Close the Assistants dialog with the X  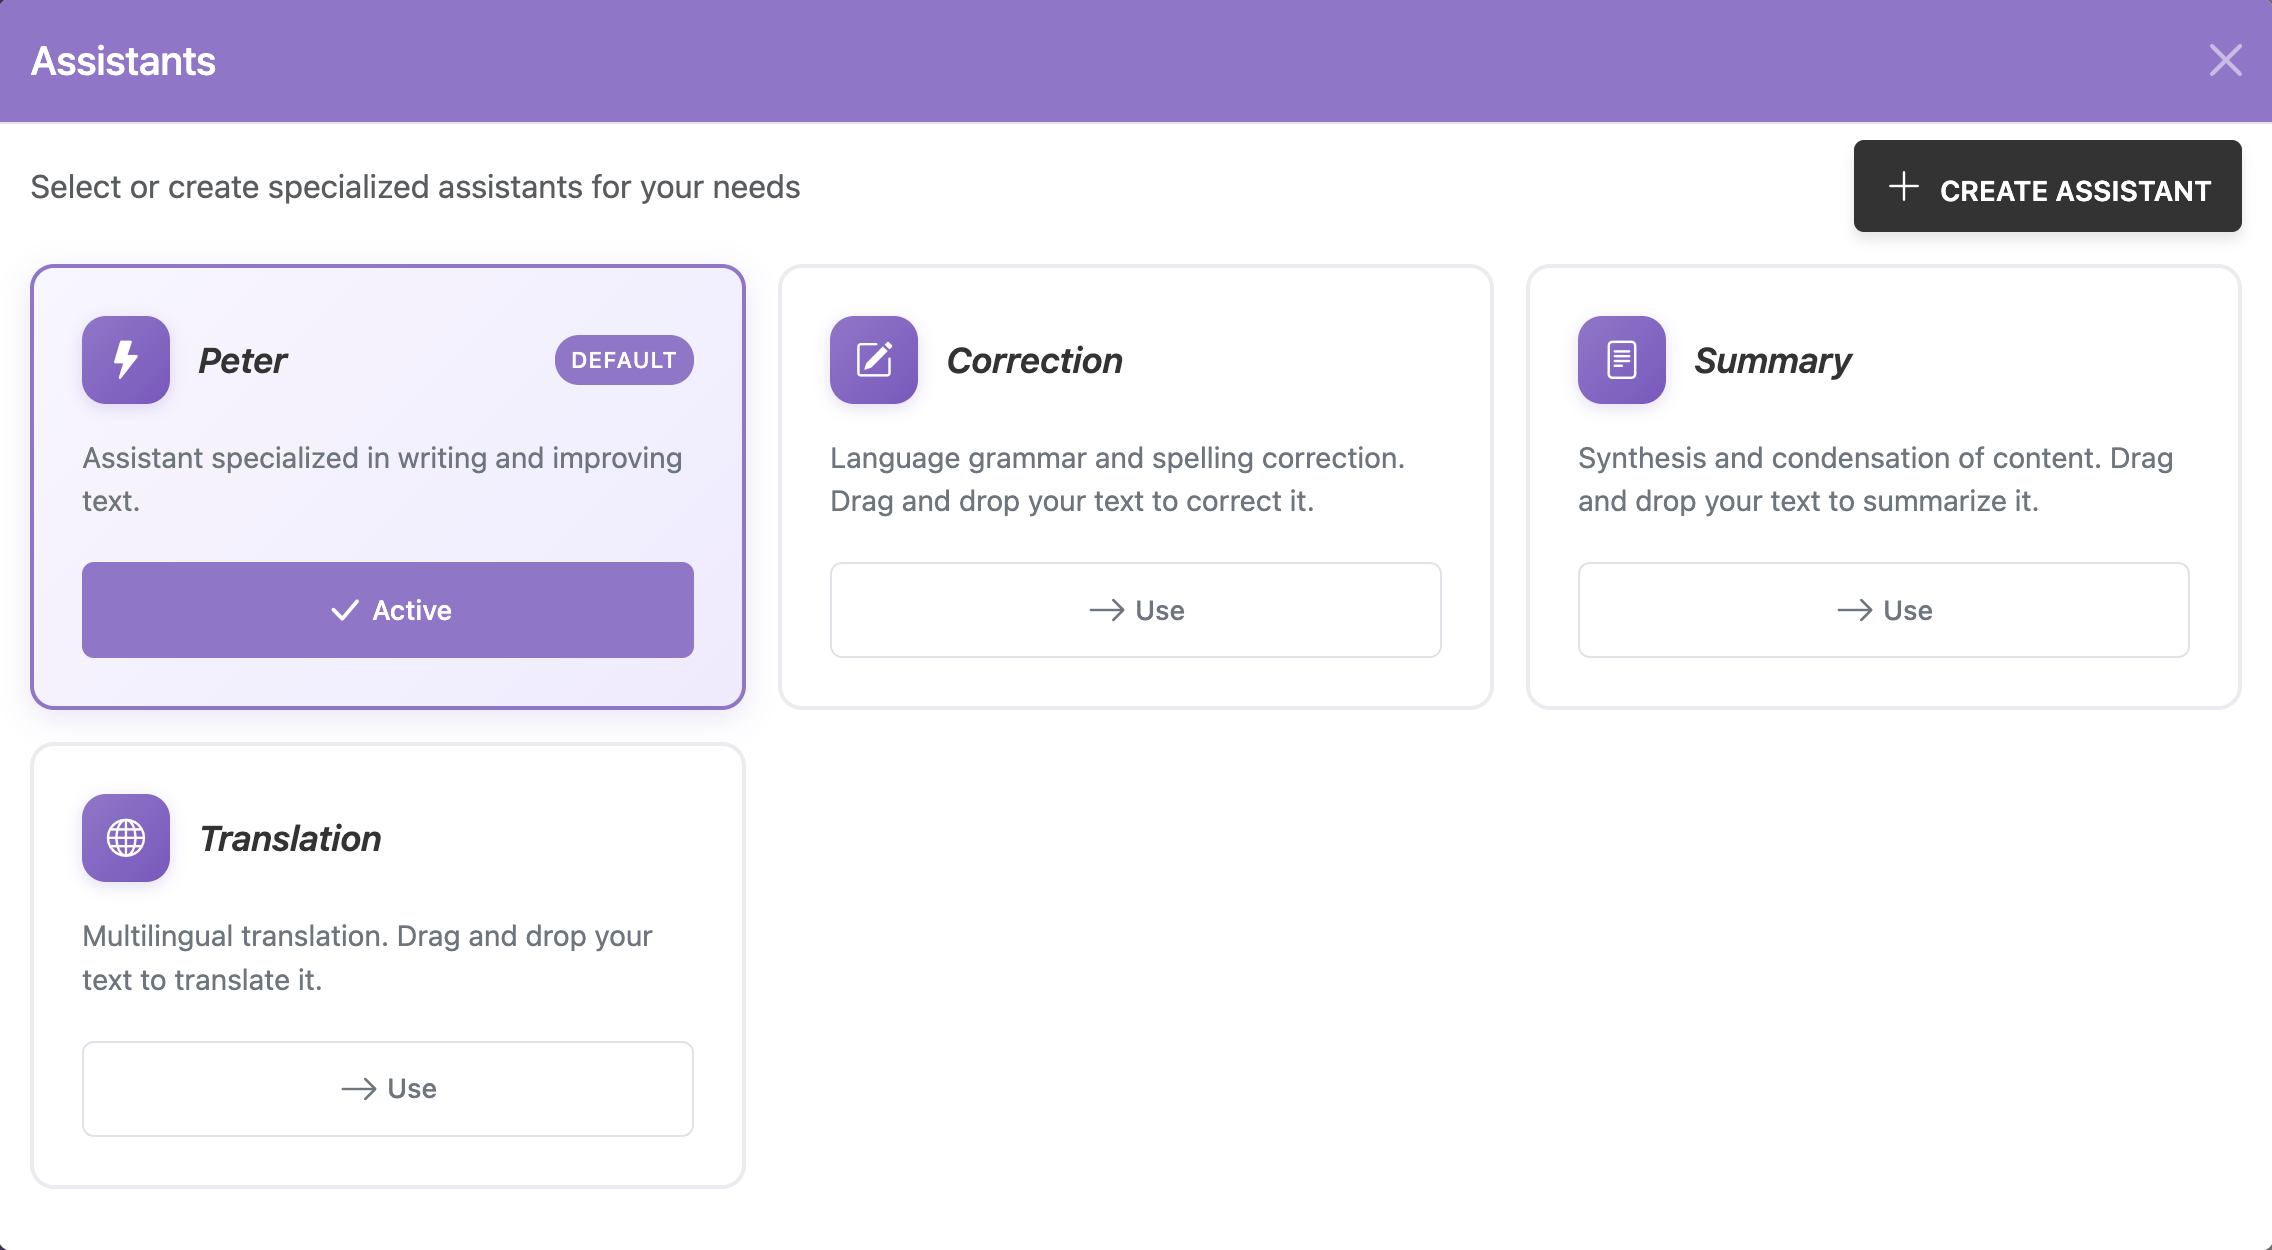[x=2225, y=60]
